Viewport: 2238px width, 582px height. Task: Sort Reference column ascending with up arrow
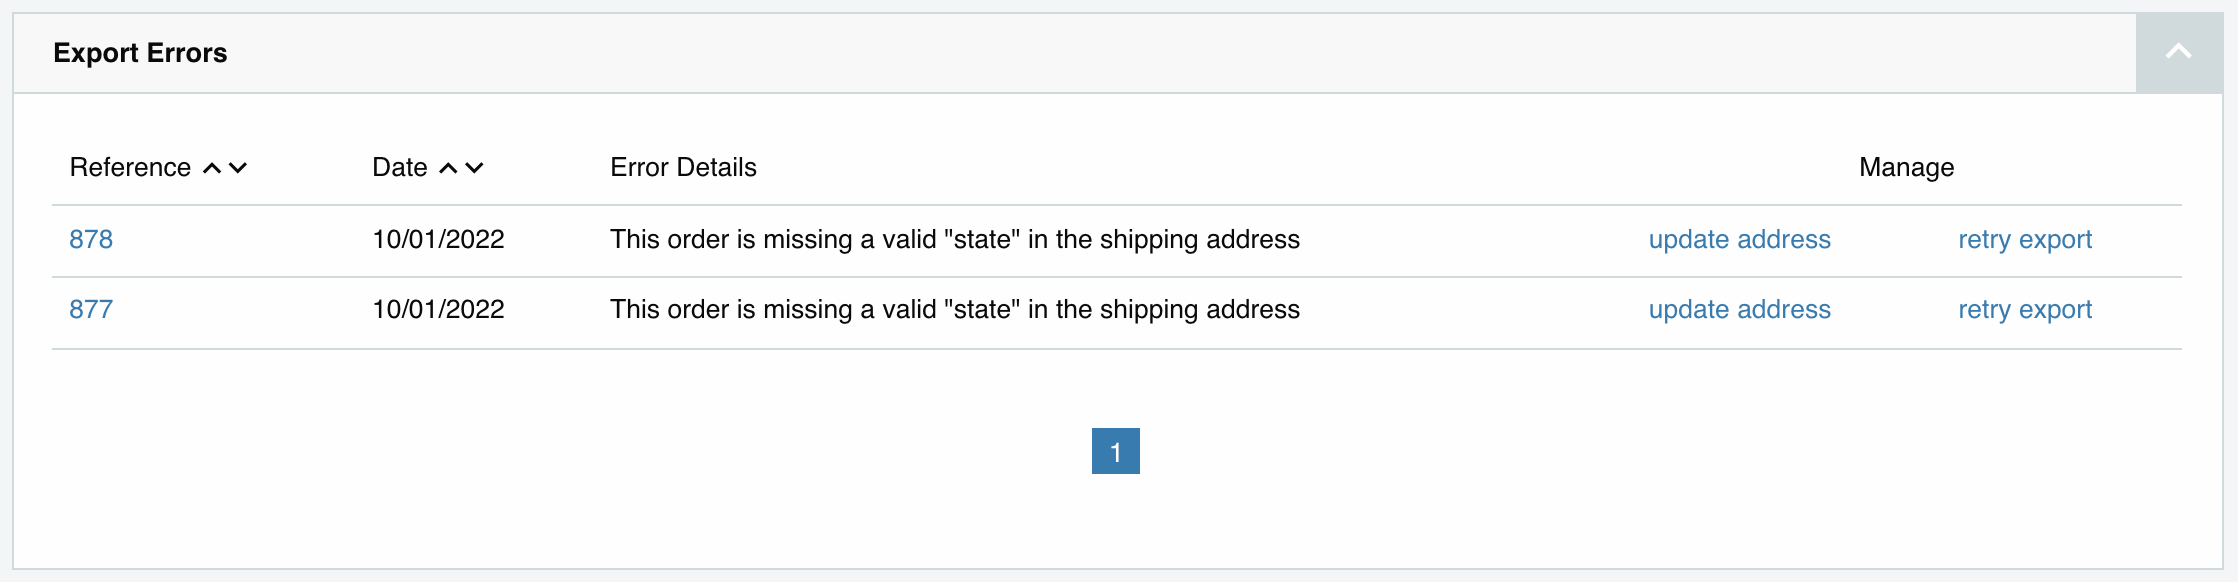click(x=212, y=168)
